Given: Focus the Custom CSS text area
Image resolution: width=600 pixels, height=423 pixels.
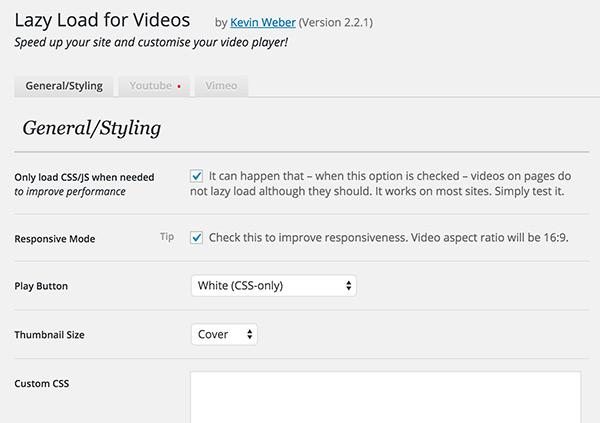Looking at the screenshot, I should [386, 397].
